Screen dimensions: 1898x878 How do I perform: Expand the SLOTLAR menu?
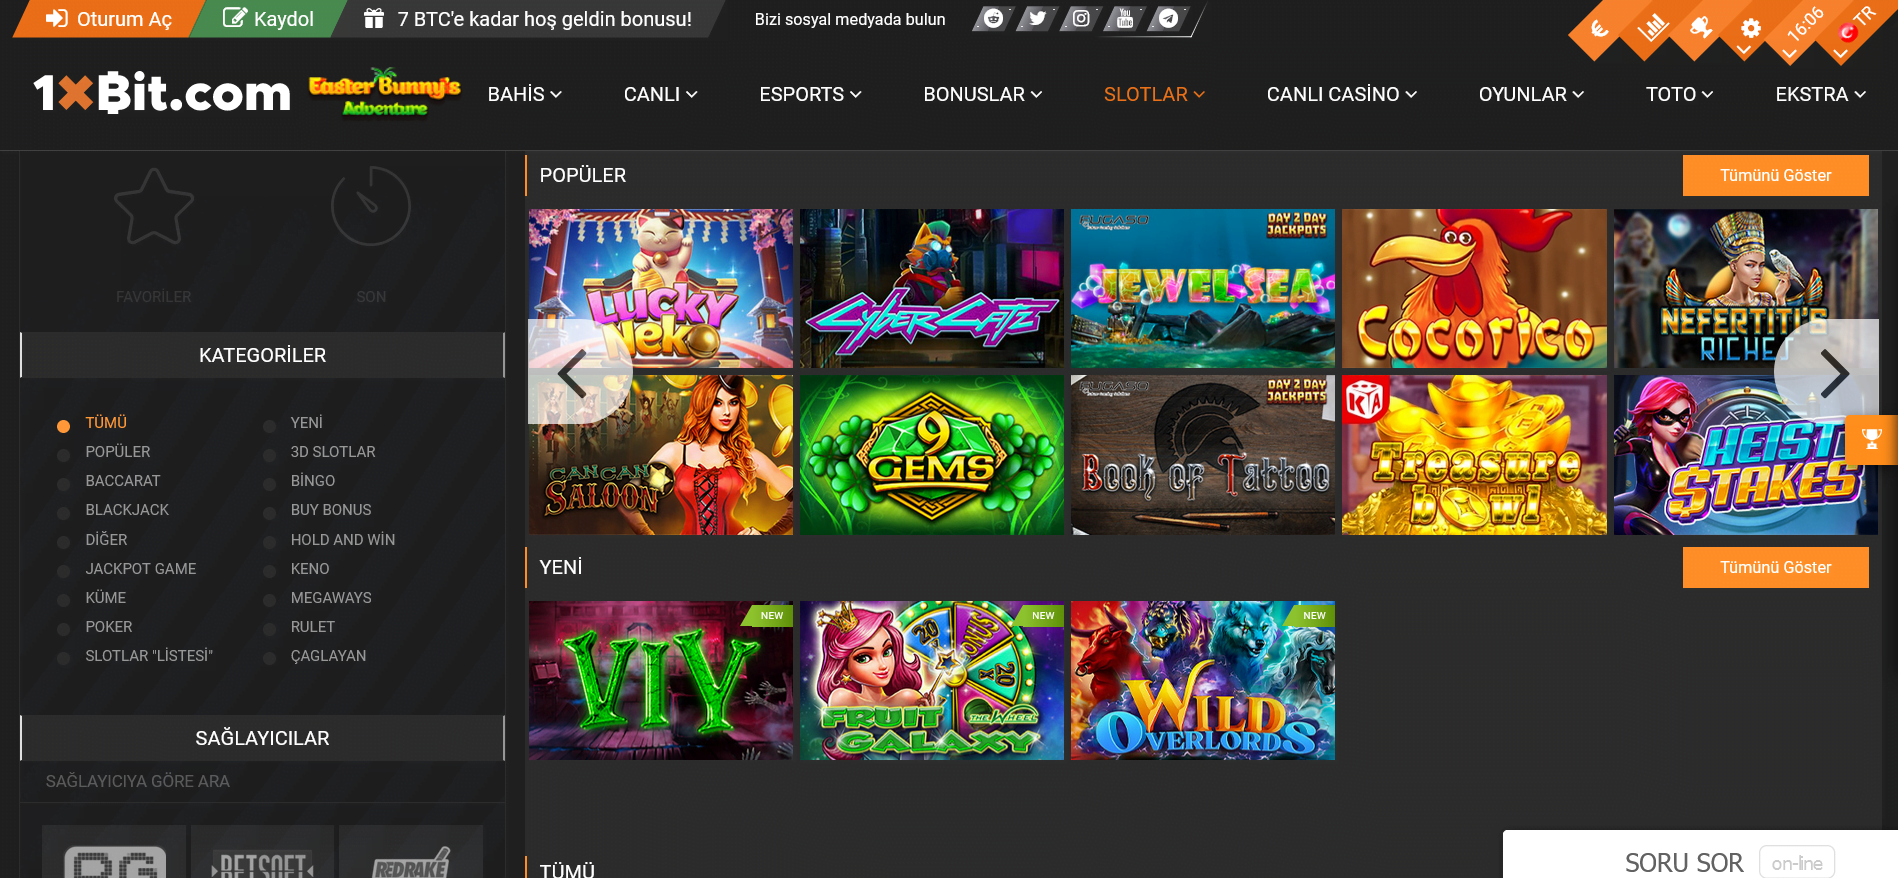pyautogui.click(x=1154, y=94)
